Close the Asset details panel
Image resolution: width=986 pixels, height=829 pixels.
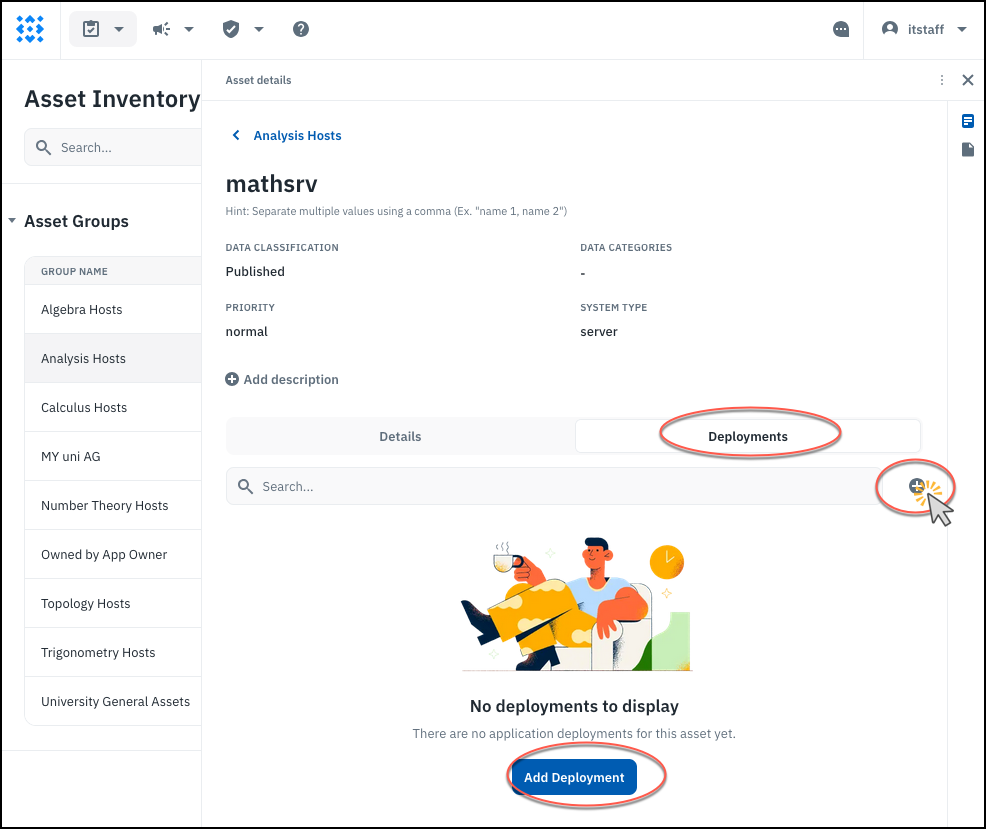tap(967, 80)
